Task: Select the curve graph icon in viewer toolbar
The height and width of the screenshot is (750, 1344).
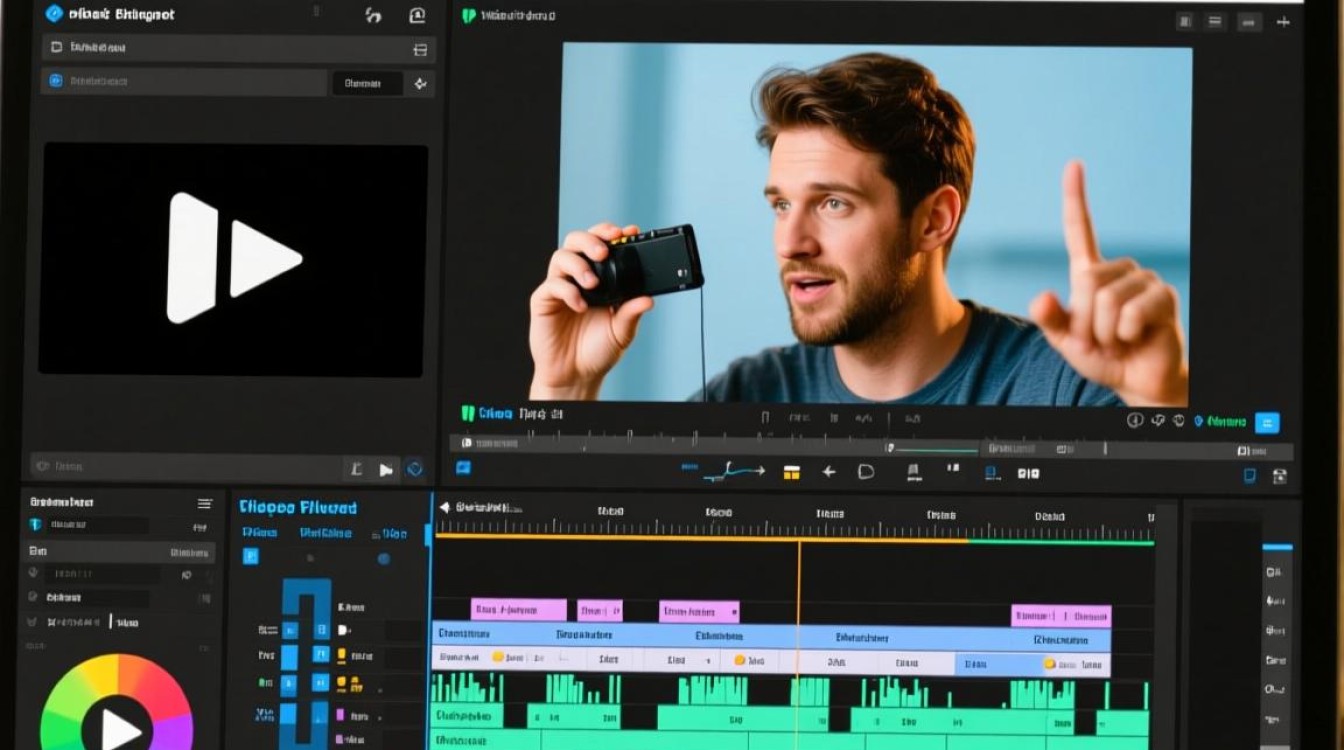Action: [732, 470]
